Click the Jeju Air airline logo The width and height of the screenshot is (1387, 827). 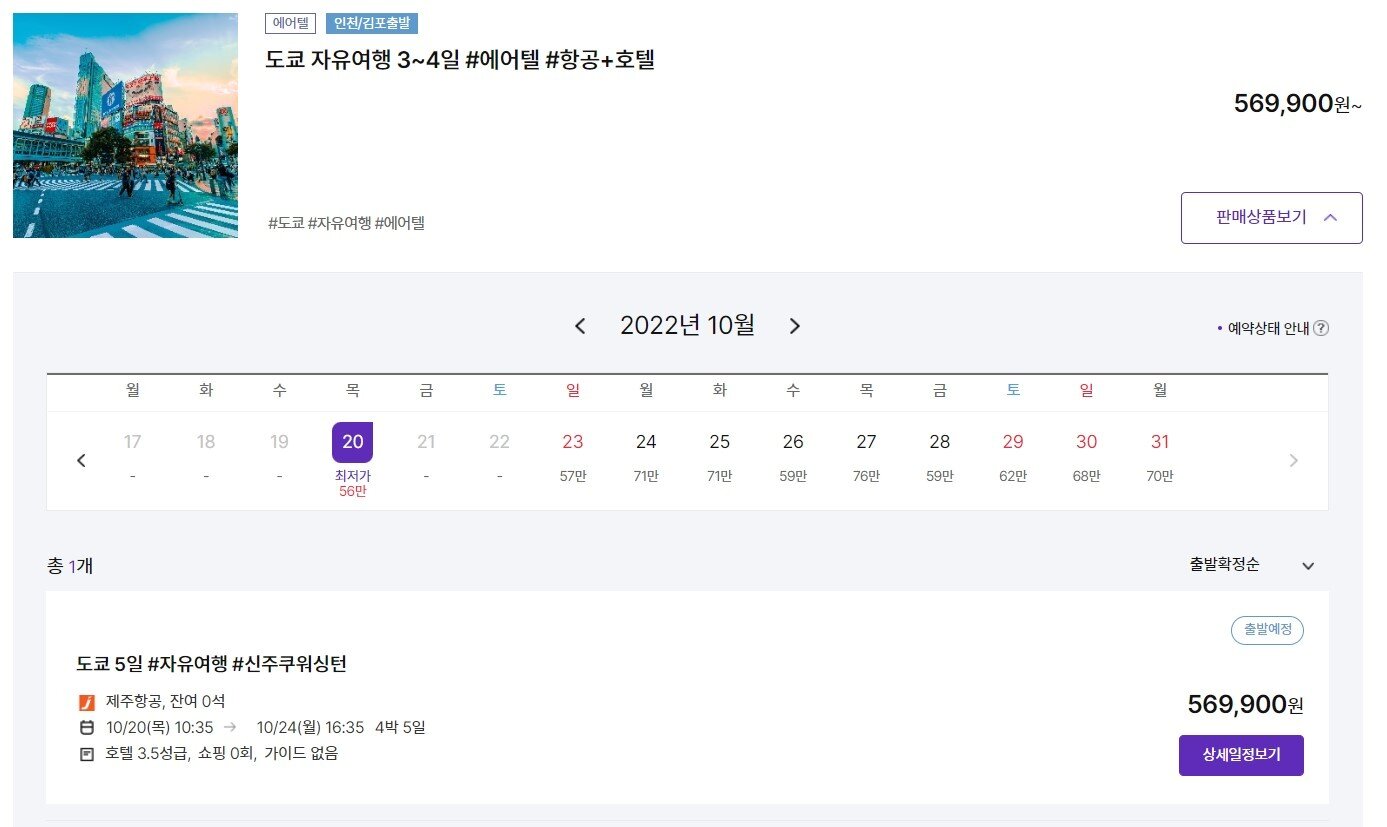click(86, 702)
